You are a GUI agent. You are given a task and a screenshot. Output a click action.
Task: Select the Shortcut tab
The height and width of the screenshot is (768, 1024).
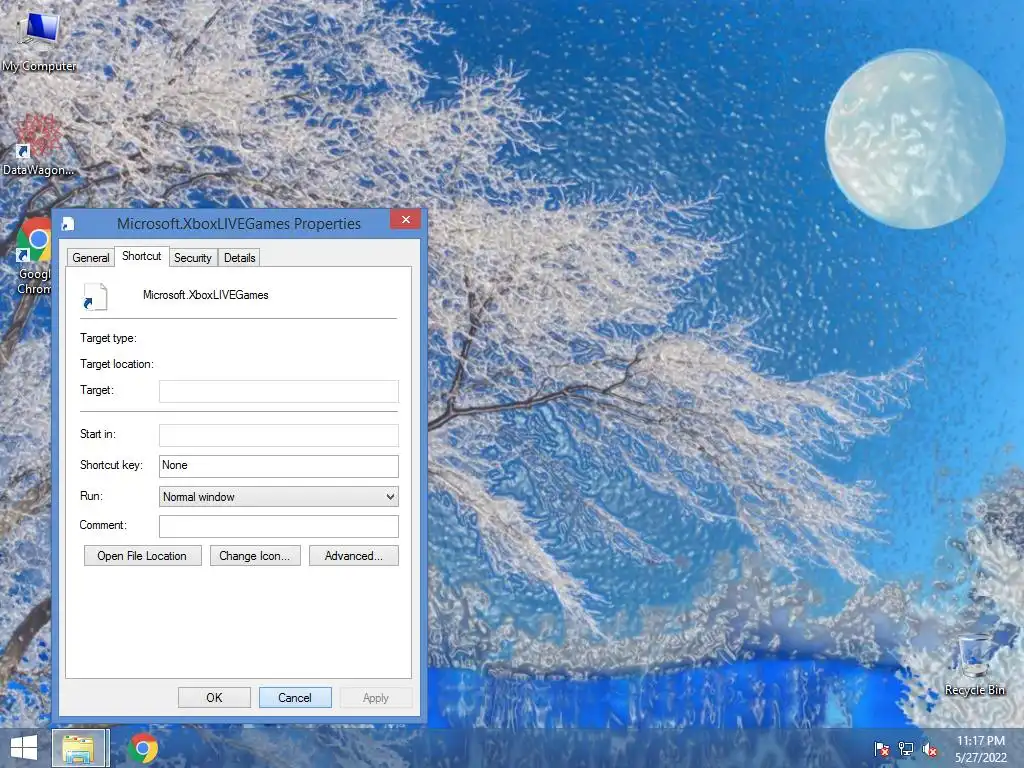[x=142, y=256]
